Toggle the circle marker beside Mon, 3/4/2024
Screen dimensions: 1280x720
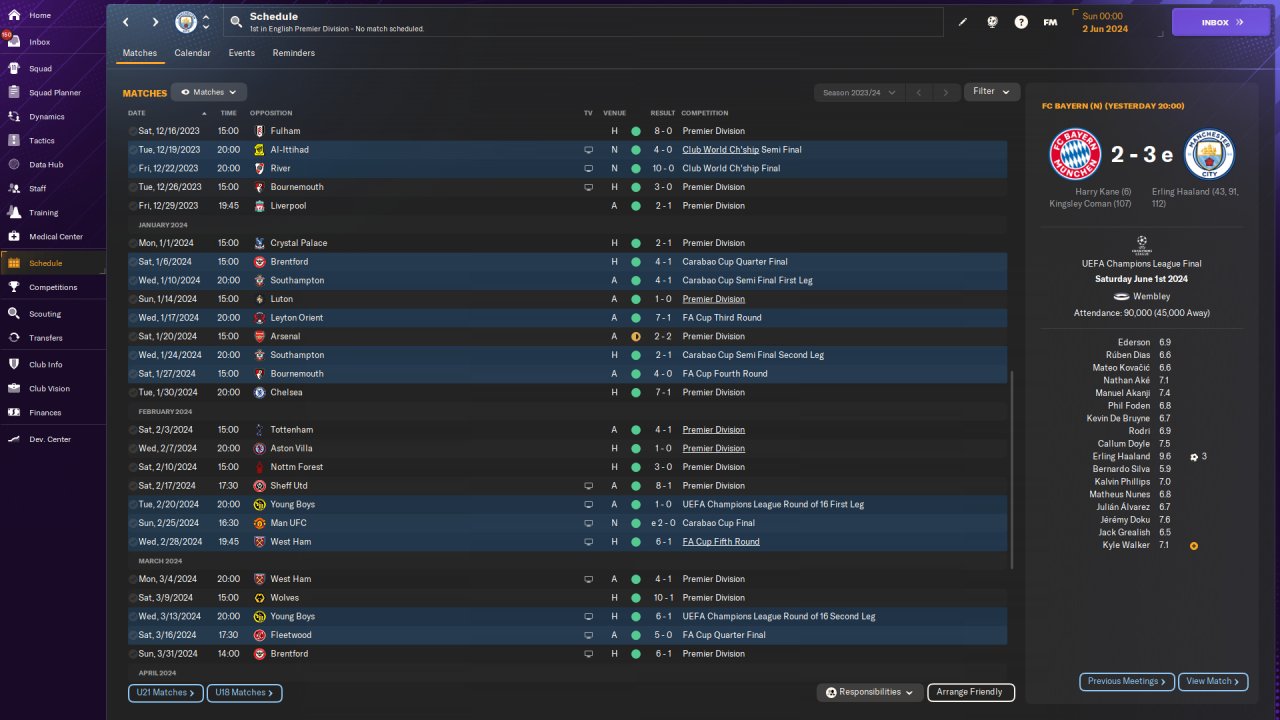click(133, 579)
